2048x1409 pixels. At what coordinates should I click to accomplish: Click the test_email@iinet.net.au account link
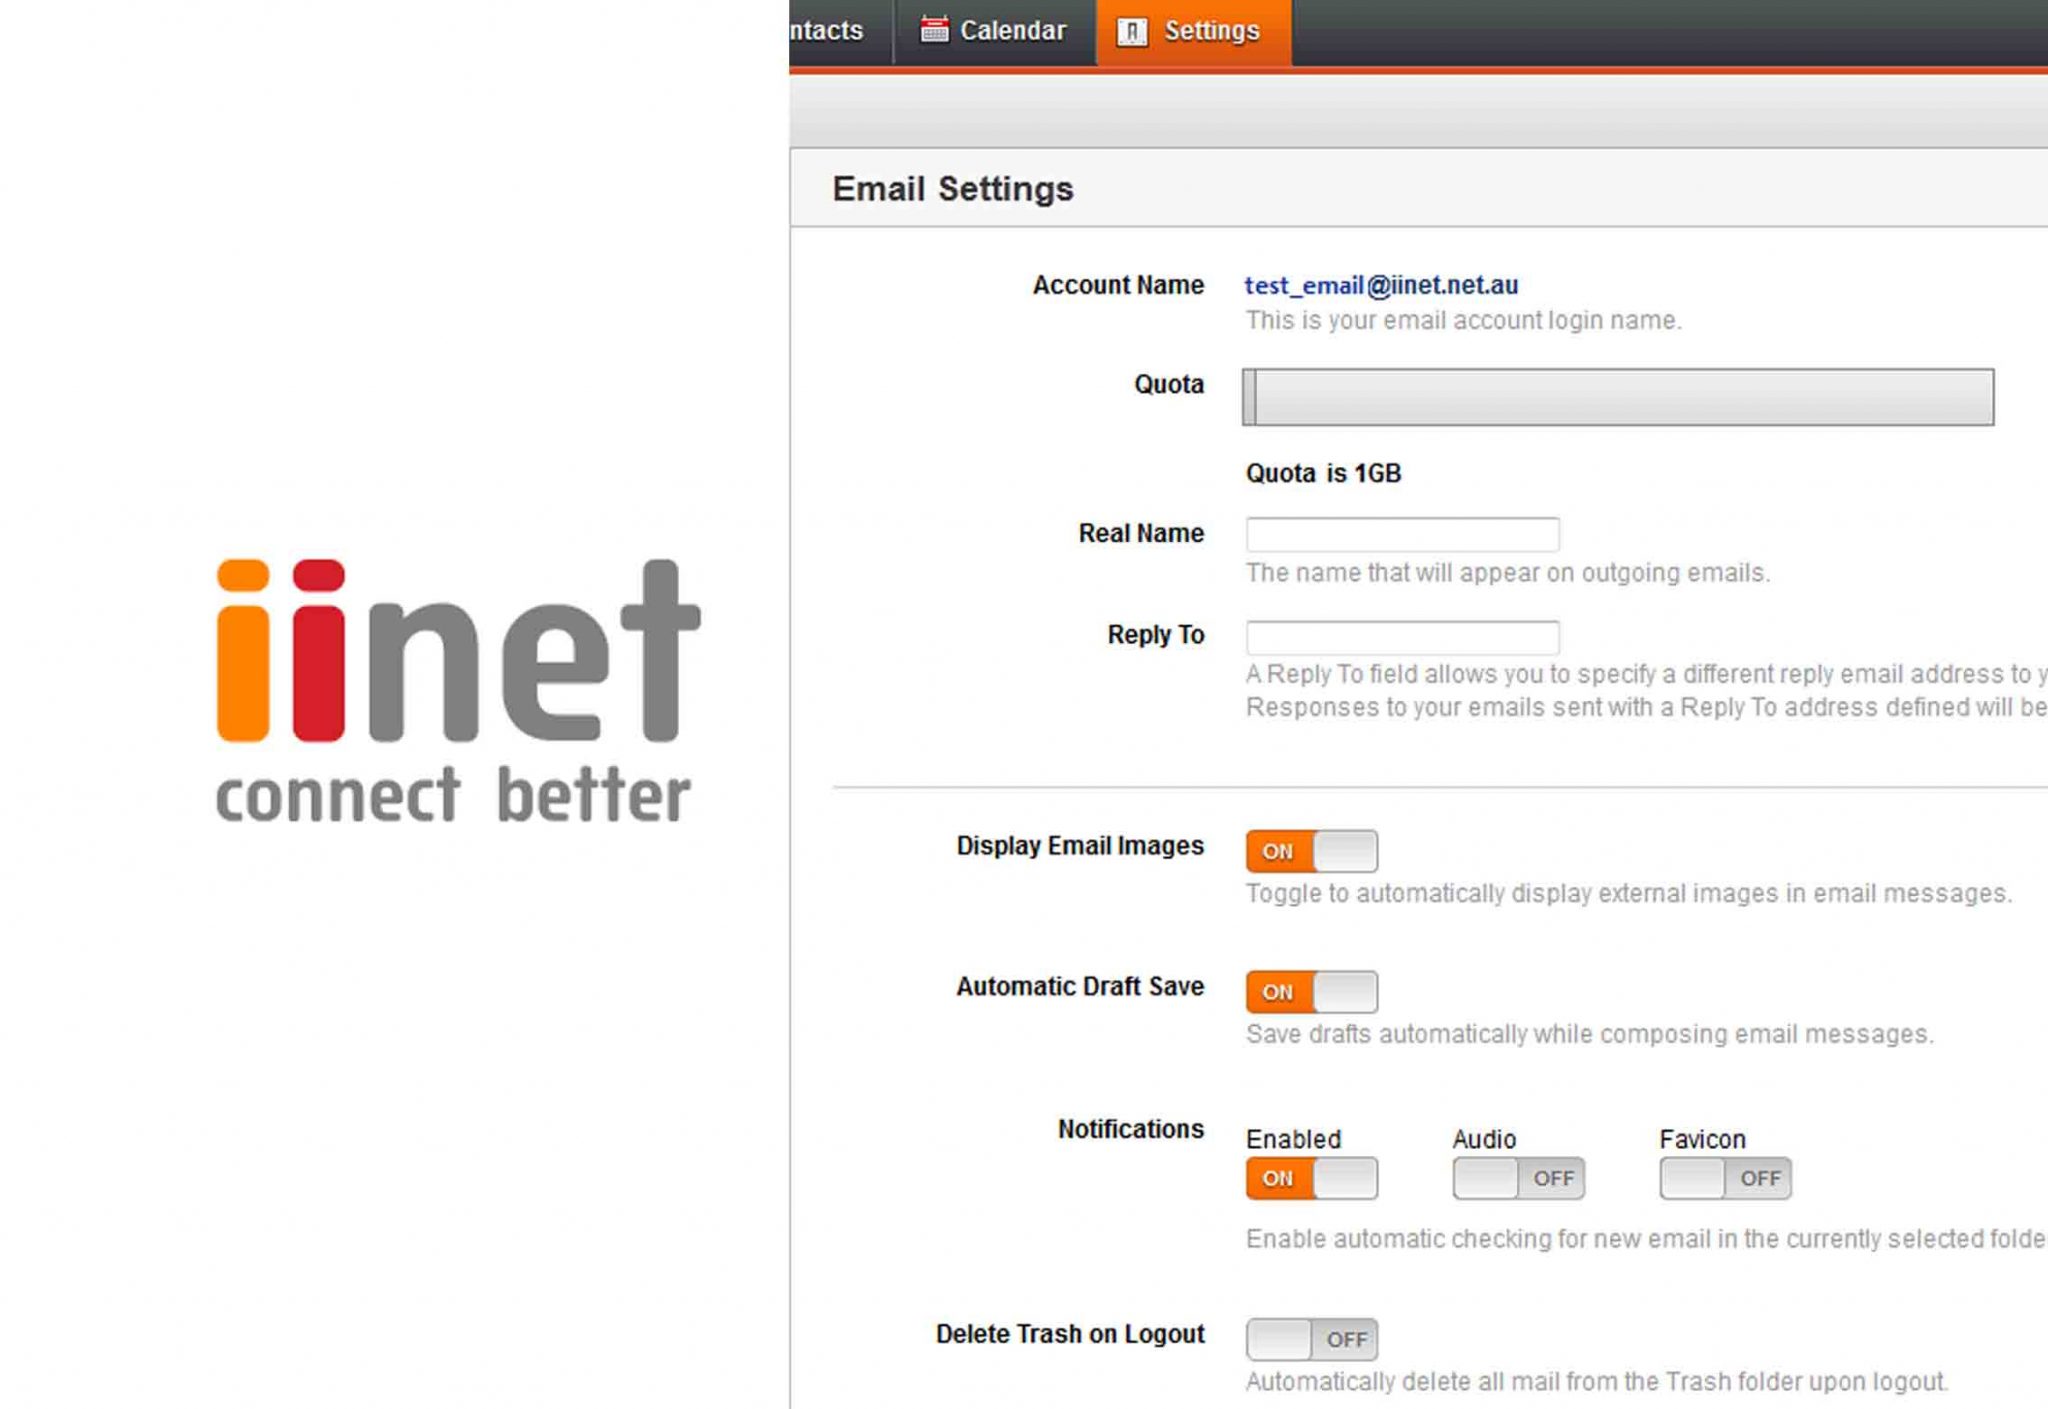click(x=1382, y=285)
